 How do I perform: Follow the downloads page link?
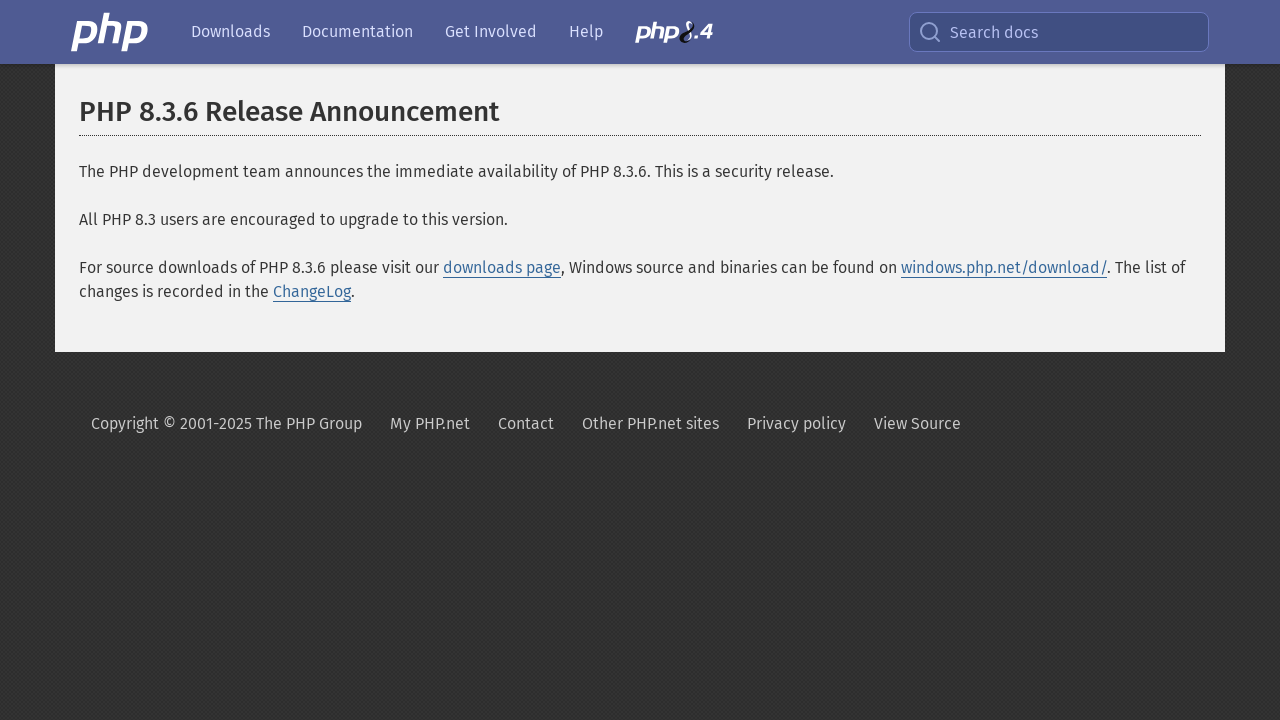501,268
